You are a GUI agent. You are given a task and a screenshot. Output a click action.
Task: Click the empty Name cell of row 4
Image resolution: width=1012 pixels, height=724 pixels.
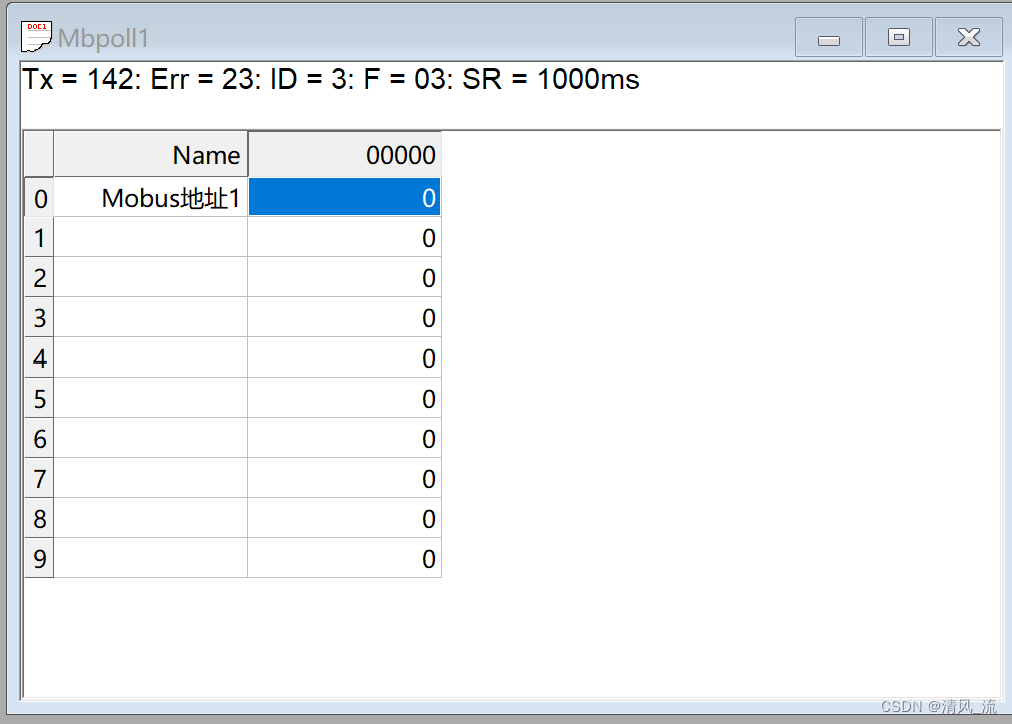(x=149, y=358)
